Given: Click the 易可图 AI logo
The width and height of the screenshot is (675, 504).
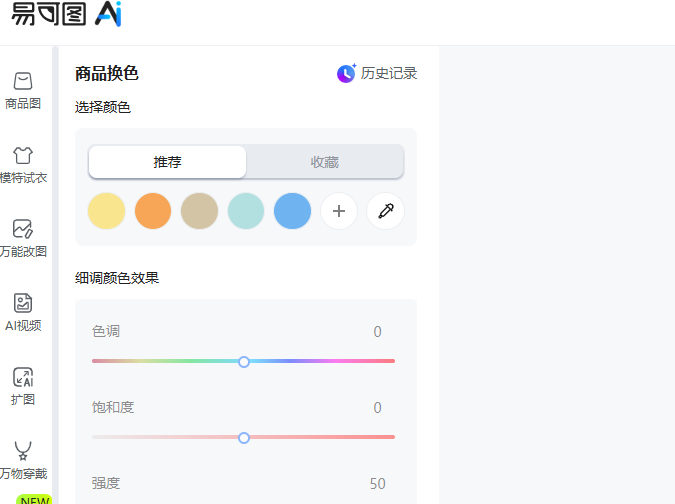Looking at the screenshot, I should (66, 15).
